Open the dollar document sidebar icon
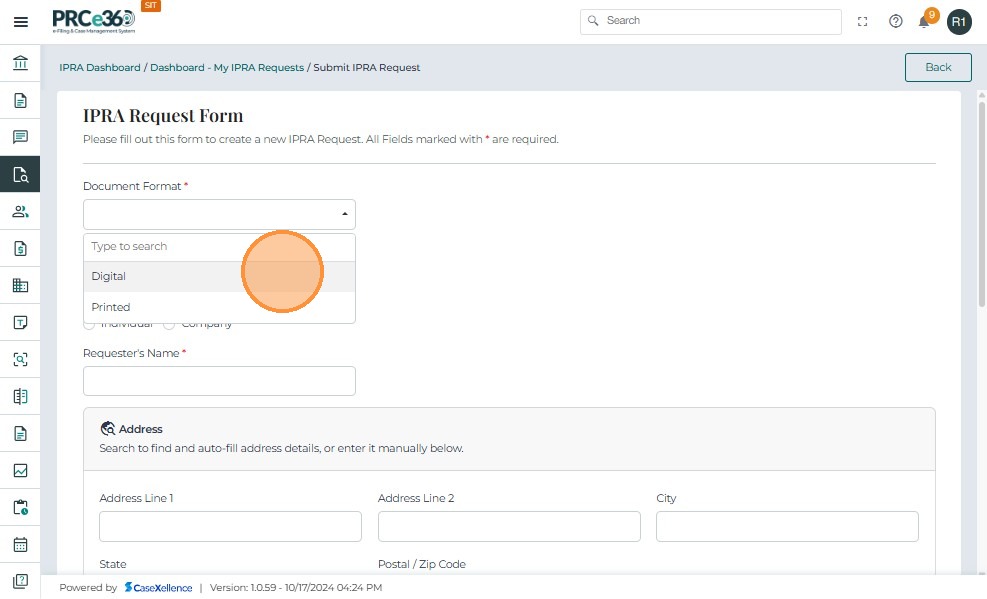987x599 pixels. point(20,249)
